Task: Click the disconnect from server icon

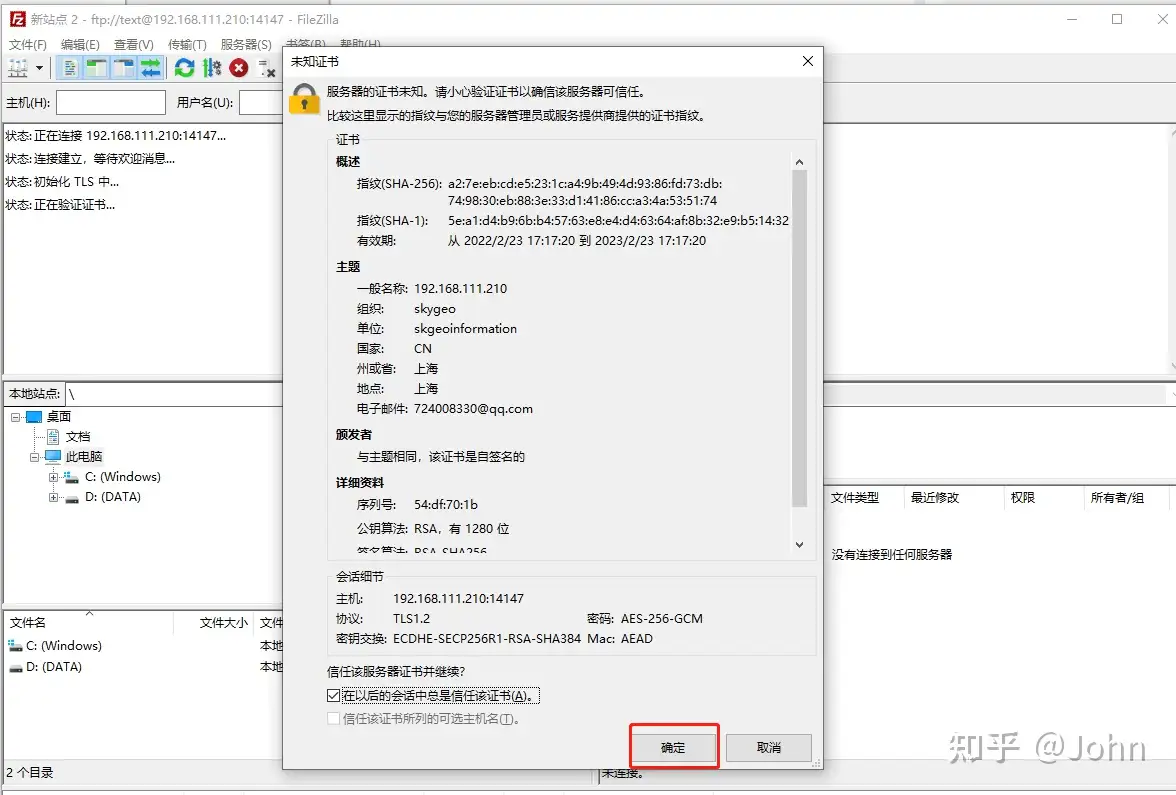Action: pos(266,68)
